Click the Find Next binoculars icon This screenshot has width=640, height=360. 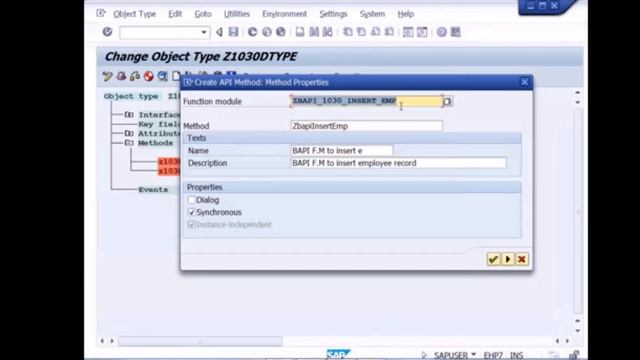click(x=327, y=32)
